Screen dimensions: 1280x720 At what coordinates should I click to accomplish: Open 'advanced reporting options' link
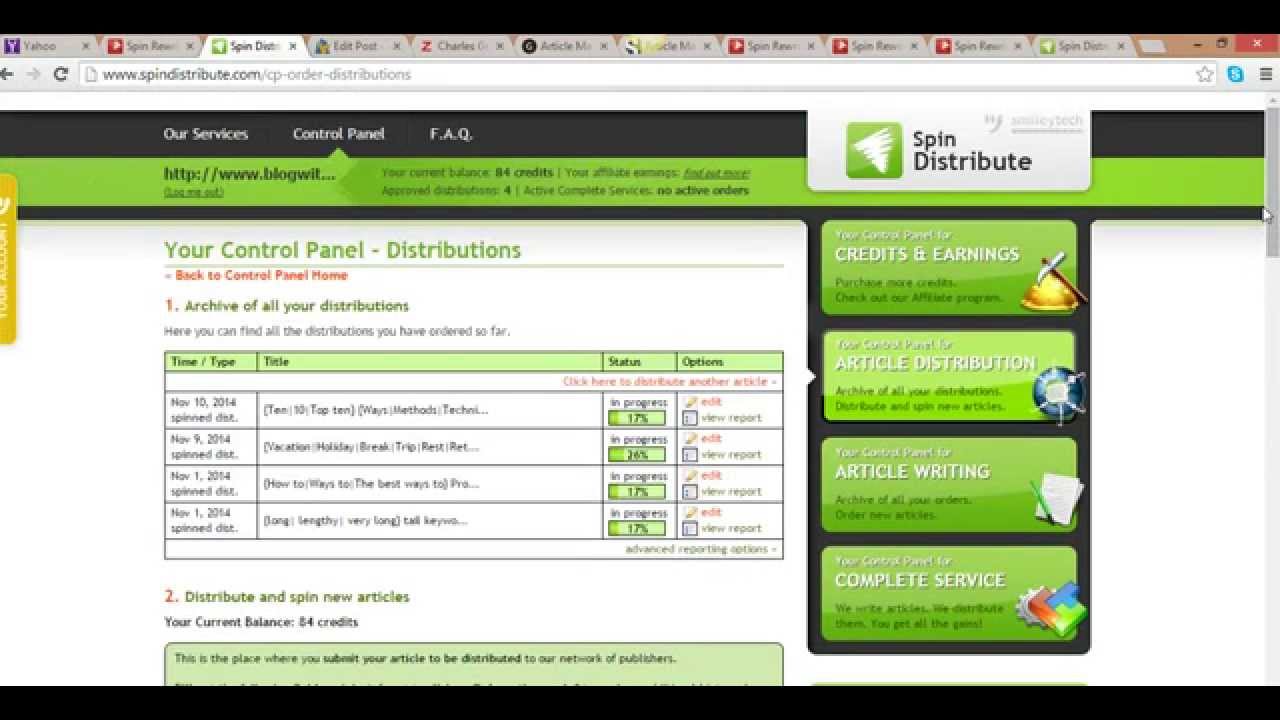(701, 549)
